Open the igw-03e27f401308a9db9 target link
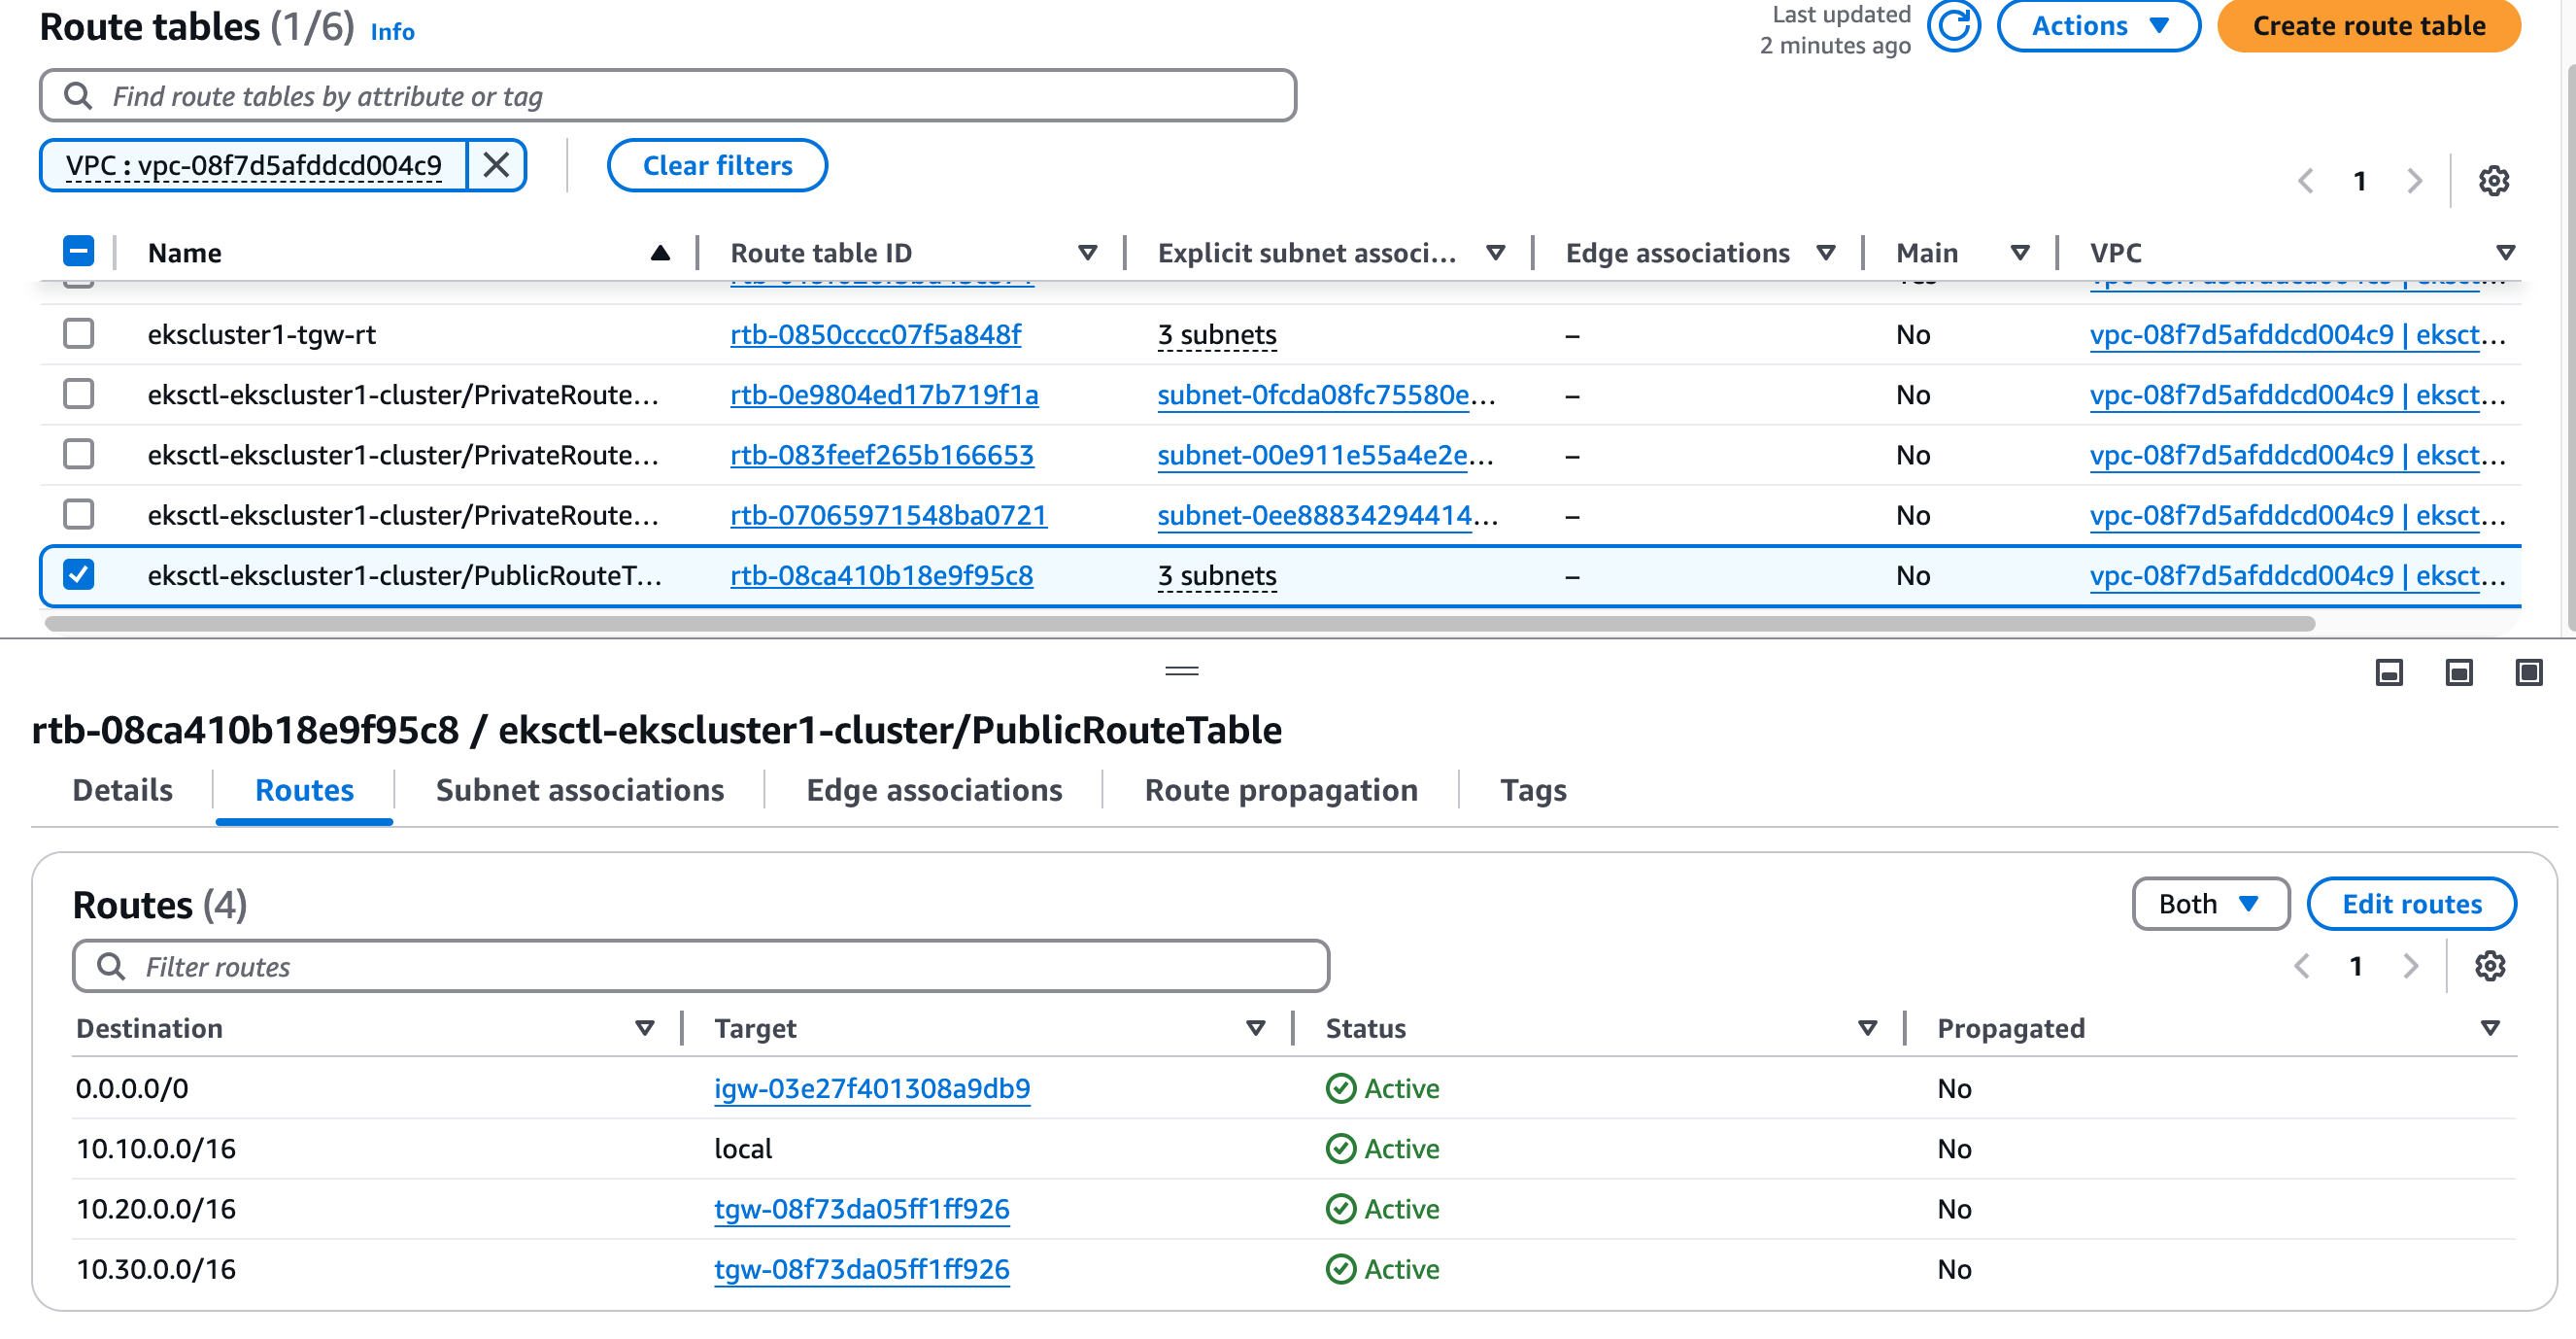The image size is (2576, 1339). pyautogui.click(x=871, y=1088)
